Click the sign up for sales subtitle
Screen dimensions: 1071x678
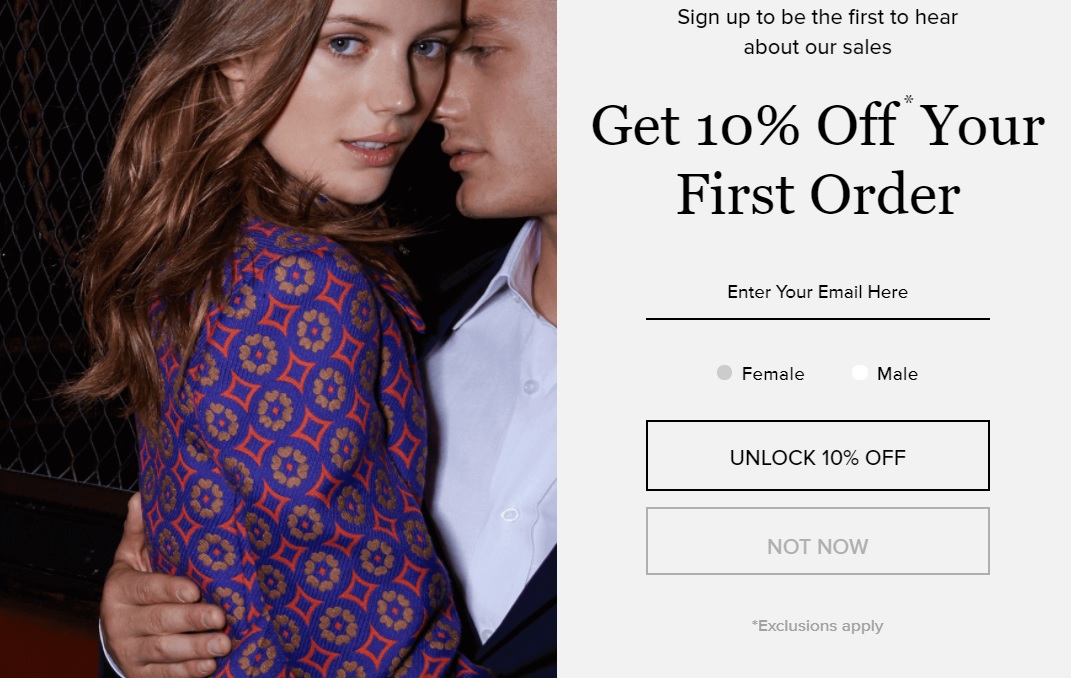pyautogui.click(x=818, y=32)
